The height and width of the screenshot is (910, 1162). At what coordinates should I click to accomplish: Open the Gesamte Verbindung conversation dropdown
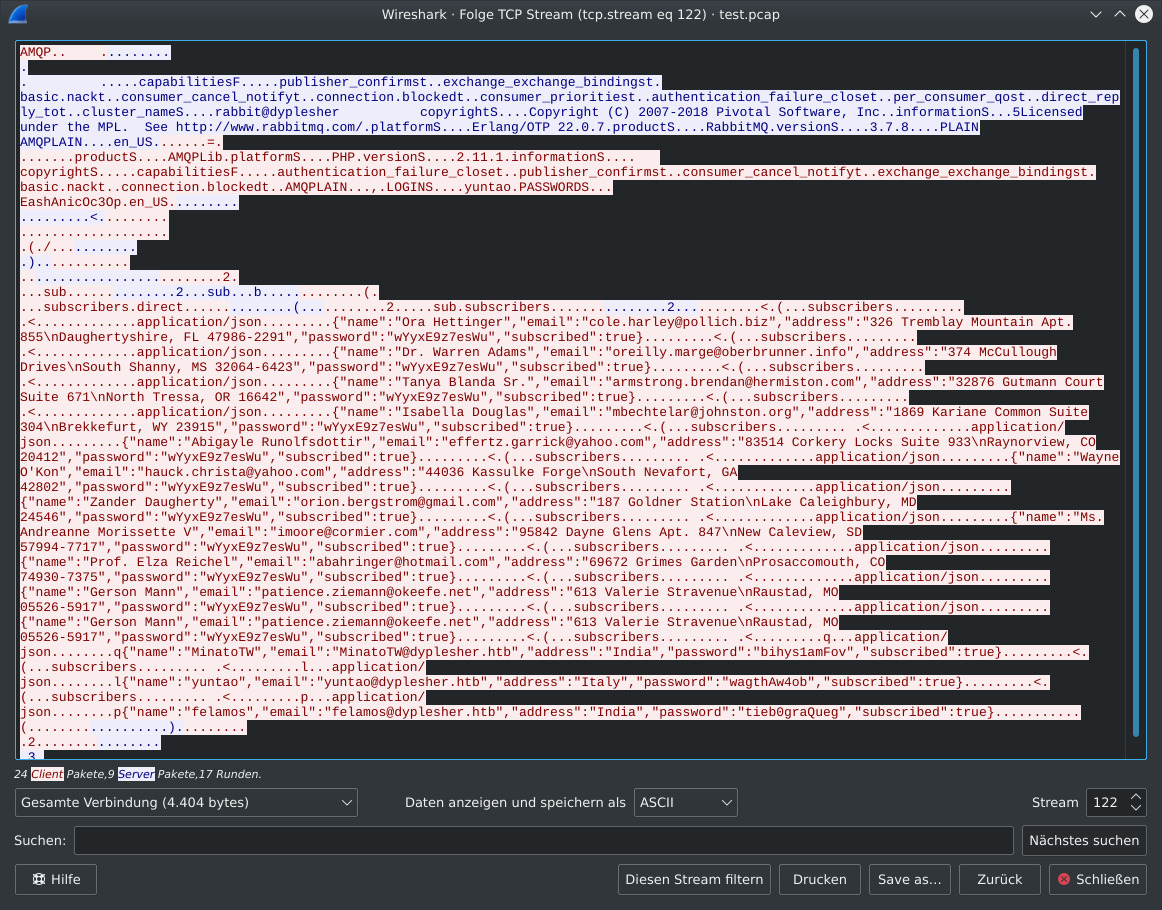pyautogui.click(x=186, y=803)
